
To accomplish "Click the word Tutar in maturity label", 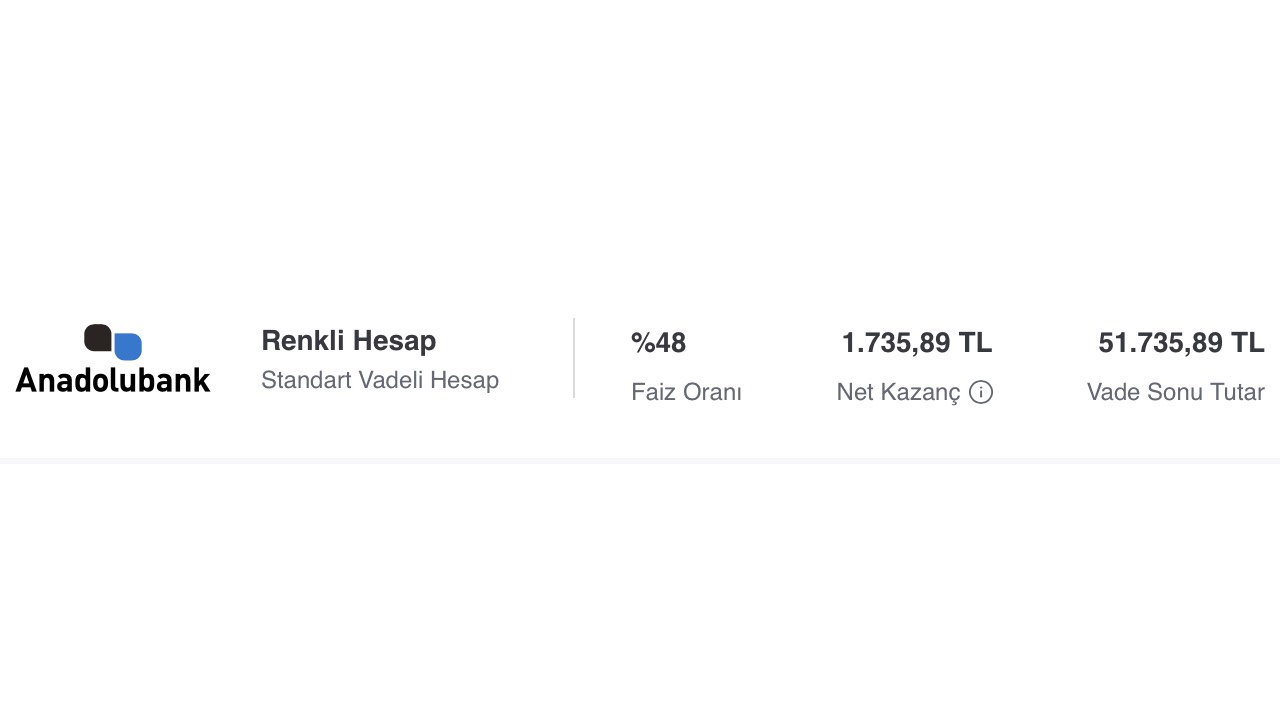I will (x=1234, y=392).
